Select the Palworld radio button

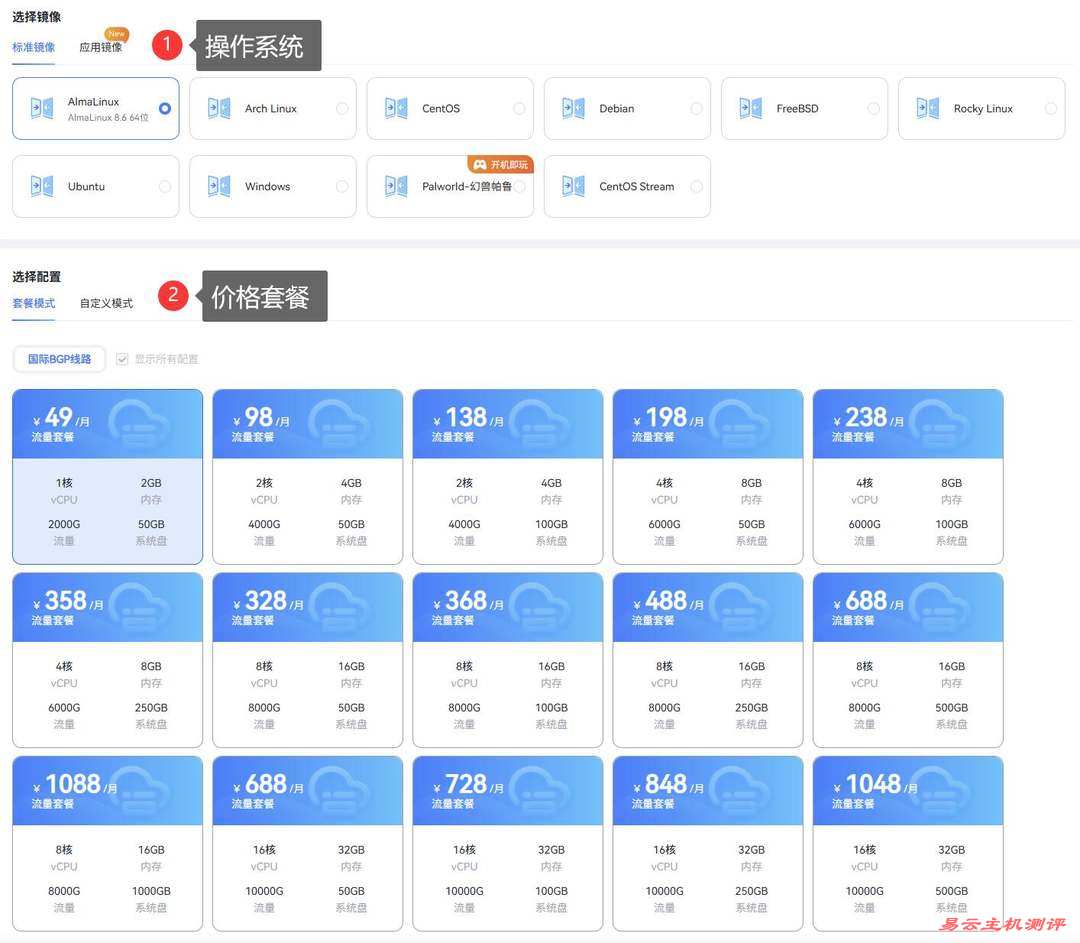coord(519,187)
